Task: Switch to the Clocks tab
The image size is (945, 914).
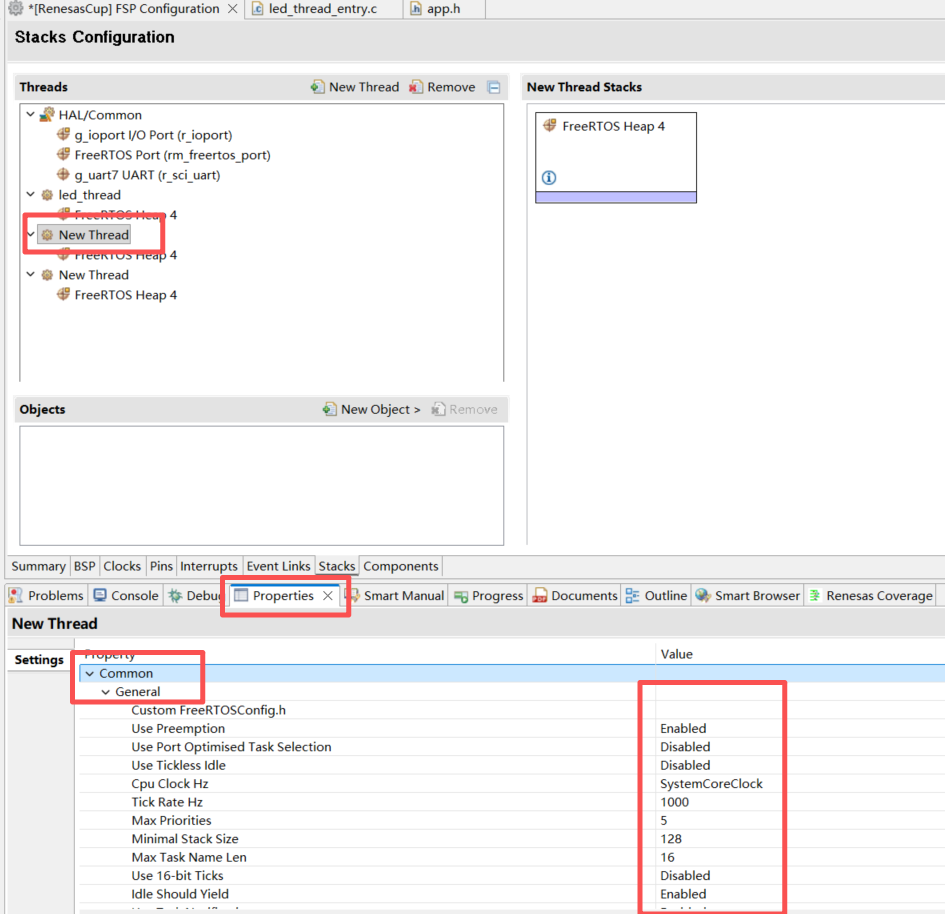Action: coord(122,566)
